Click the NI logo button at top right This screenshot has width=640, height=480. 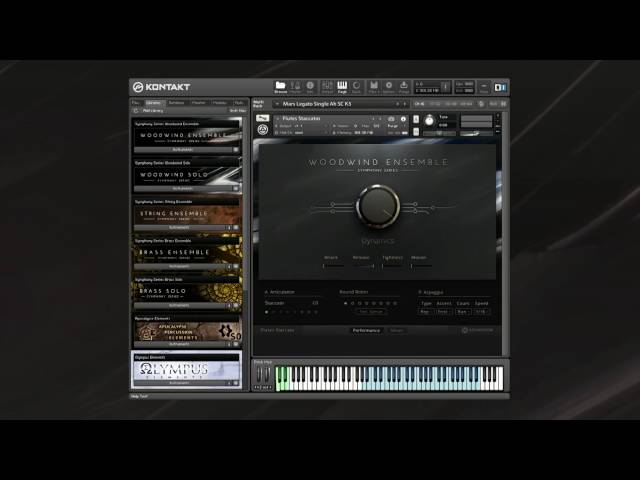tap(500, 87)
